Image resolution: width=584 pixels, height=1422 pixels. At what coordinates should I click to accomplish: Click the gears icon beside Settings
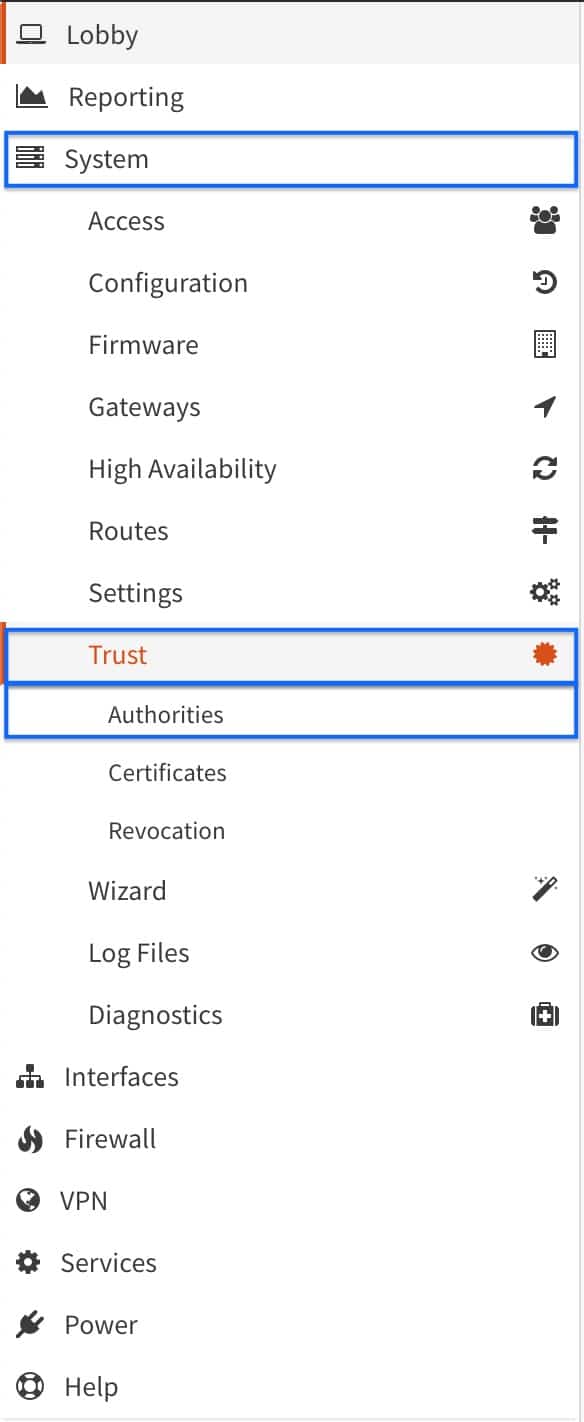[x=544, y=593]
